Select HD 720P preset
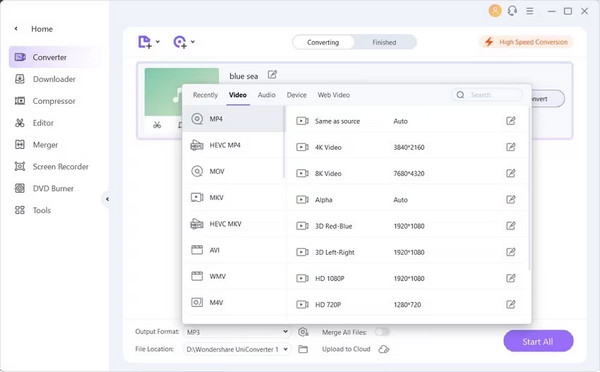 406,304
